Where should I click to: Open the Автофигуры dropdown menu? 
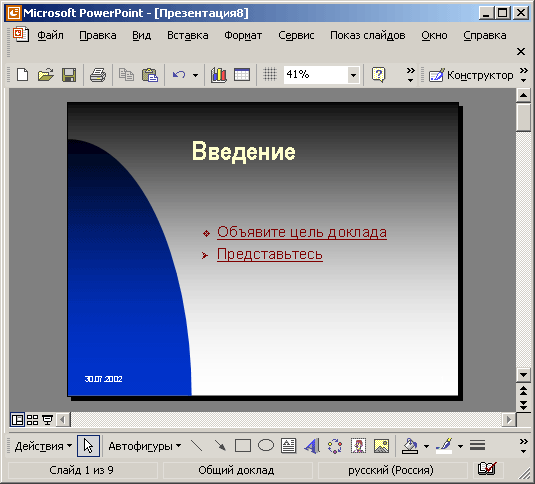[145, 446]
